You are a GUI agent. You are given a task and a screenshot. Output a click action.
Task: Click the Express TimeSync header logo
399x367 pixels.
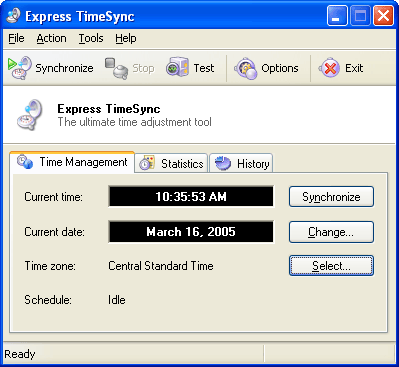30,115
